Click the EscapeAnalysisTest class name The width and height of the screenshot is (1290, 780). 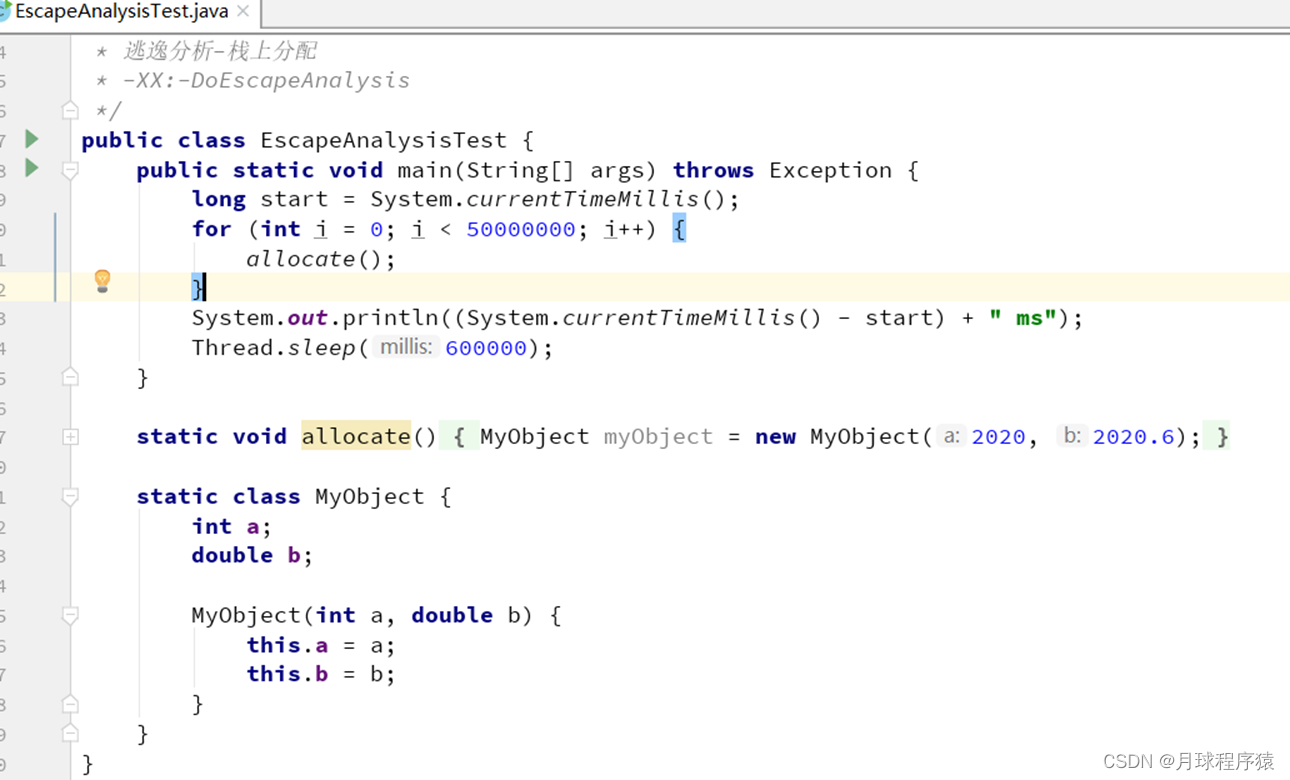tap(383, 140)
